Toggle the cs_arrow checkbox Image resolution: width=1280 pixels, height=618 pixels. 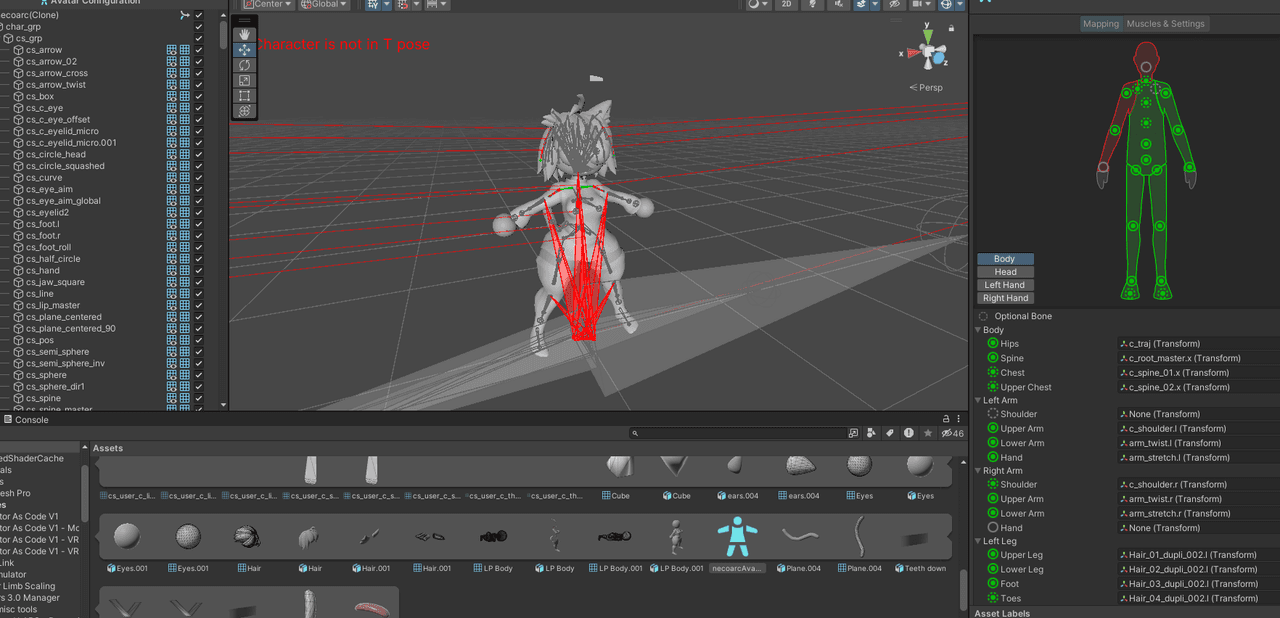(x=199, y=50)
